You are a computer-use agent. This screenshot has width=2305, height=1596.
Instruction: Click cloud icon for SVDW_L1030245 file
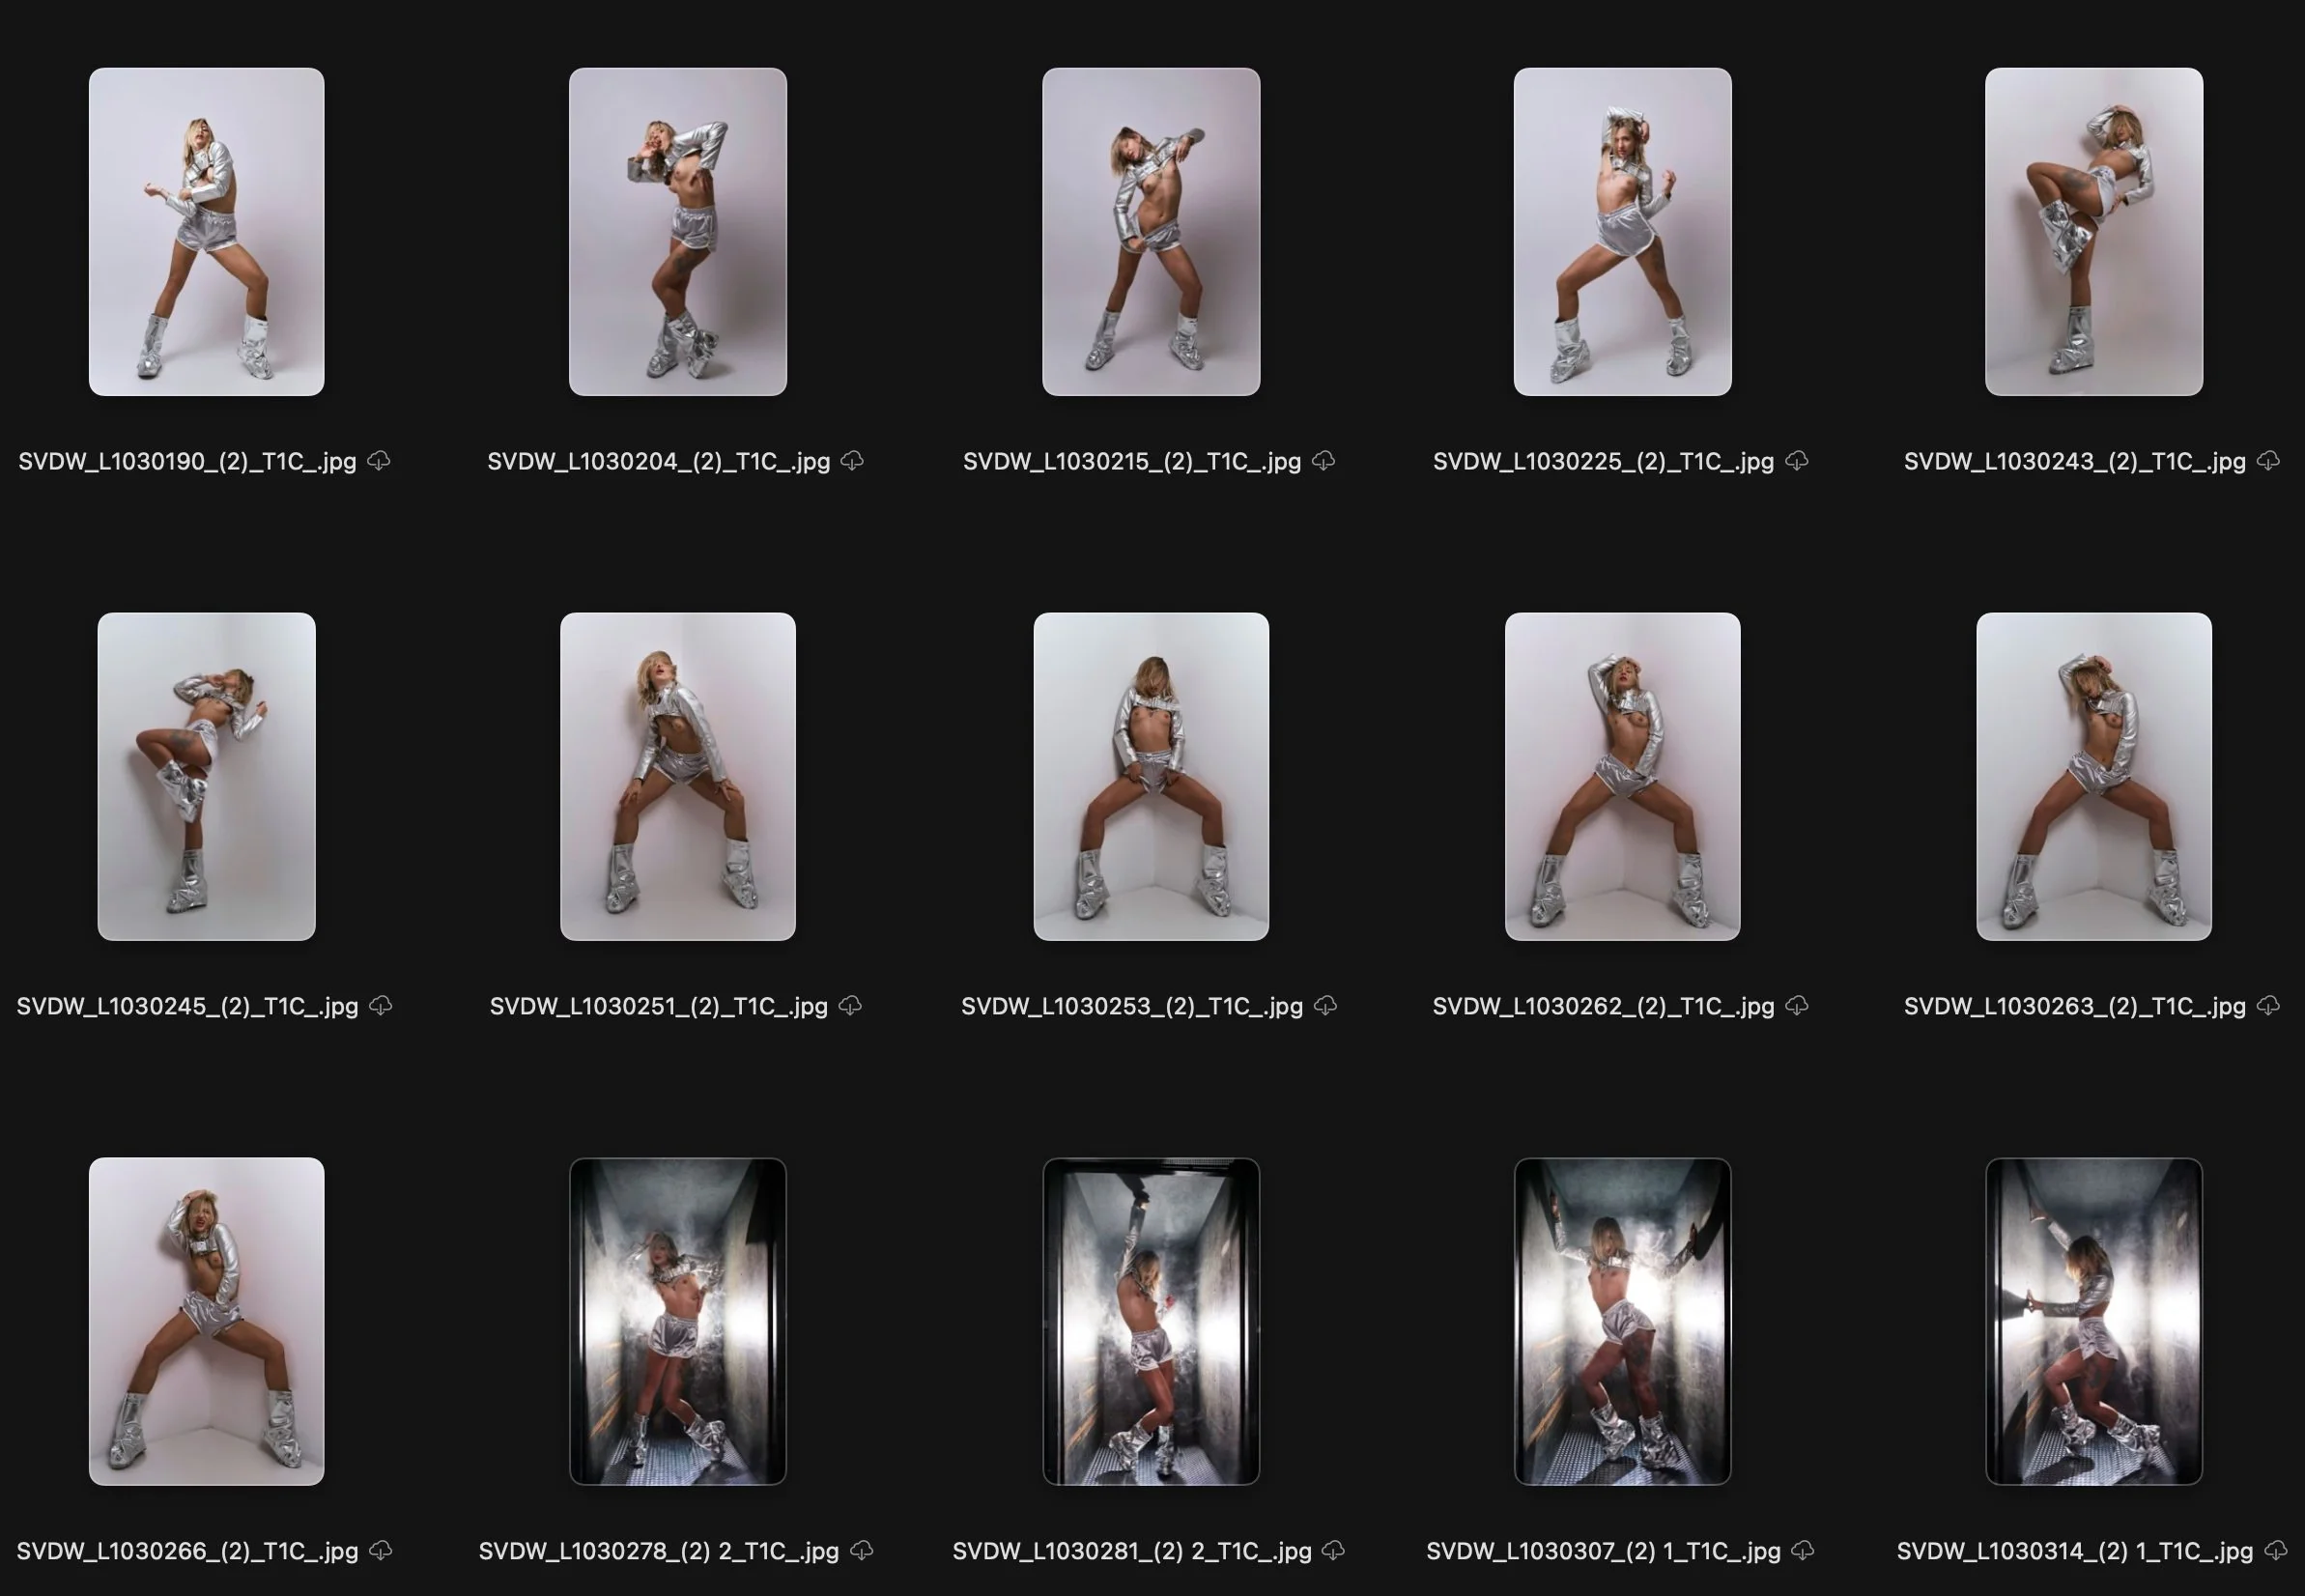[381, 1005]
